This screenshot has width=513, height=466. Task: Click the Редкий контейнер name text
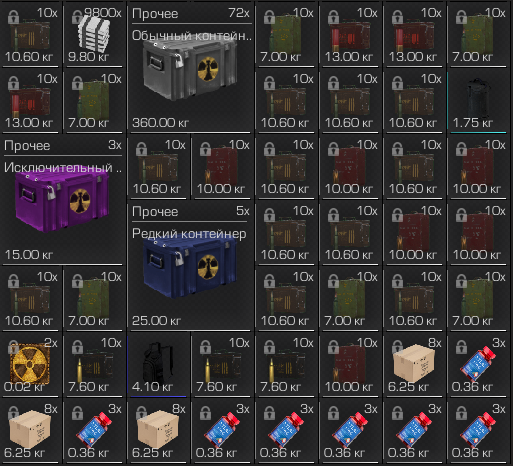(189, 234)
